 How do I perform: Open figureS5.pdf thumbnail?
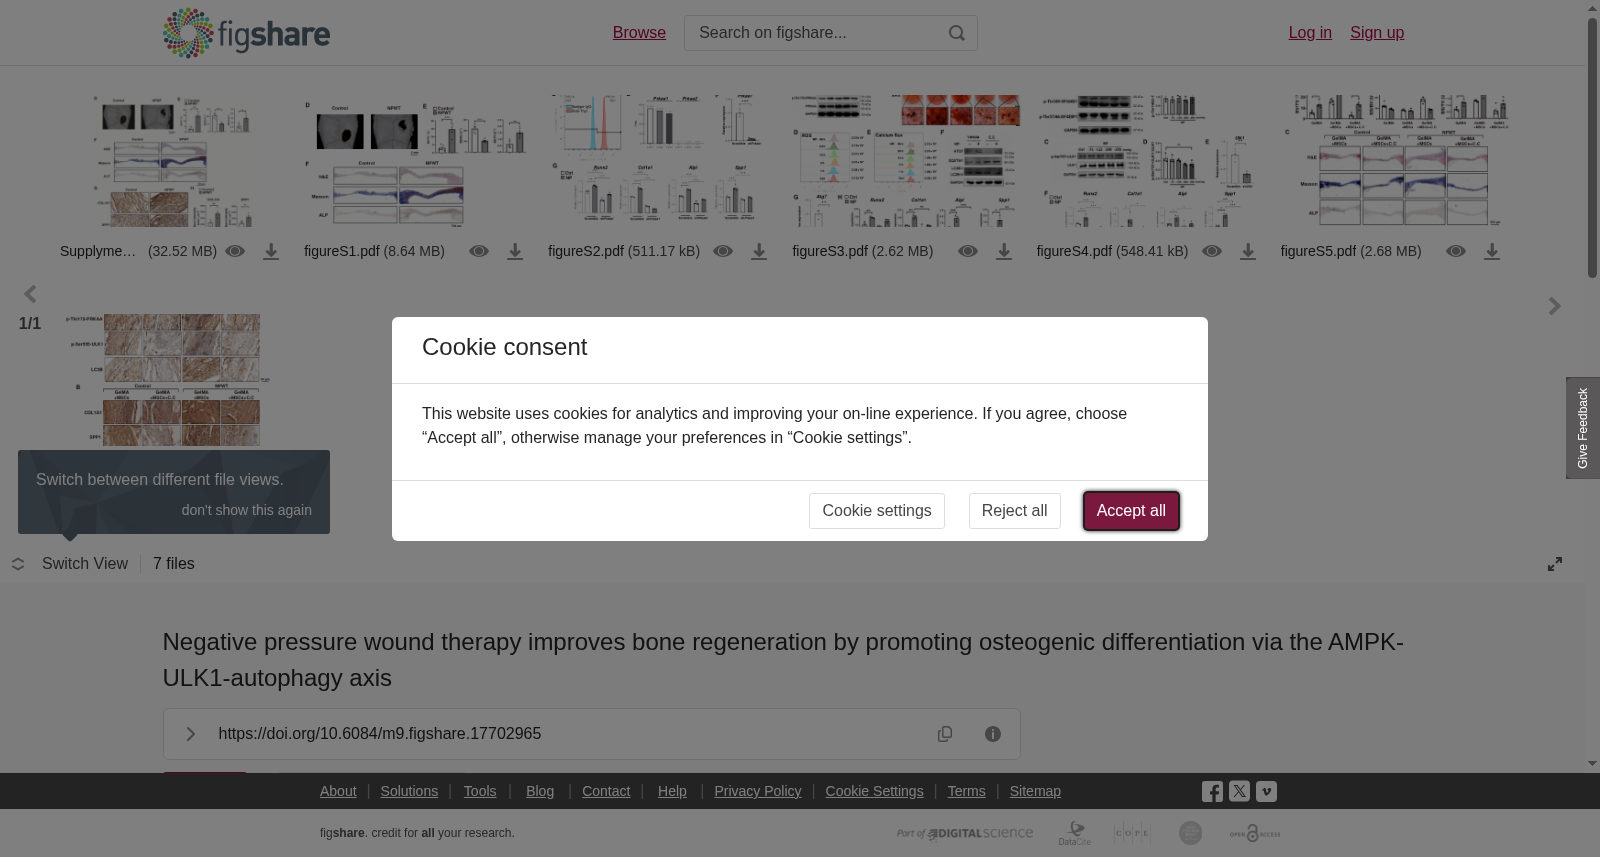coord(1396,162)
